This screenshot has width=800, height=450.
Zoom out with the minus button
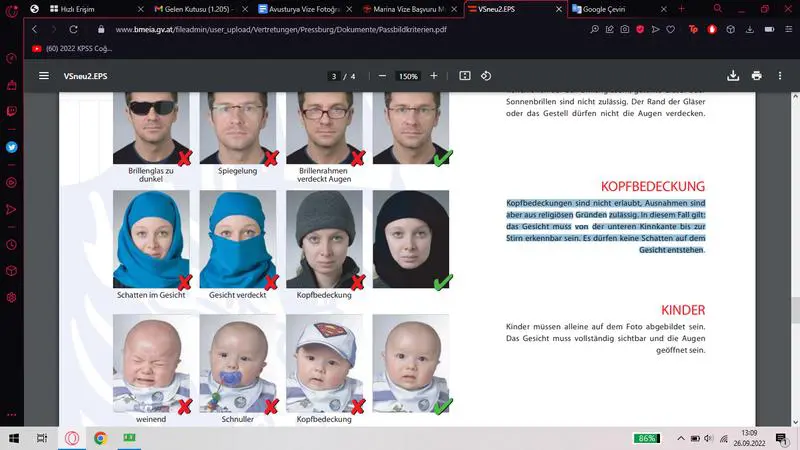tap(382, 76)
